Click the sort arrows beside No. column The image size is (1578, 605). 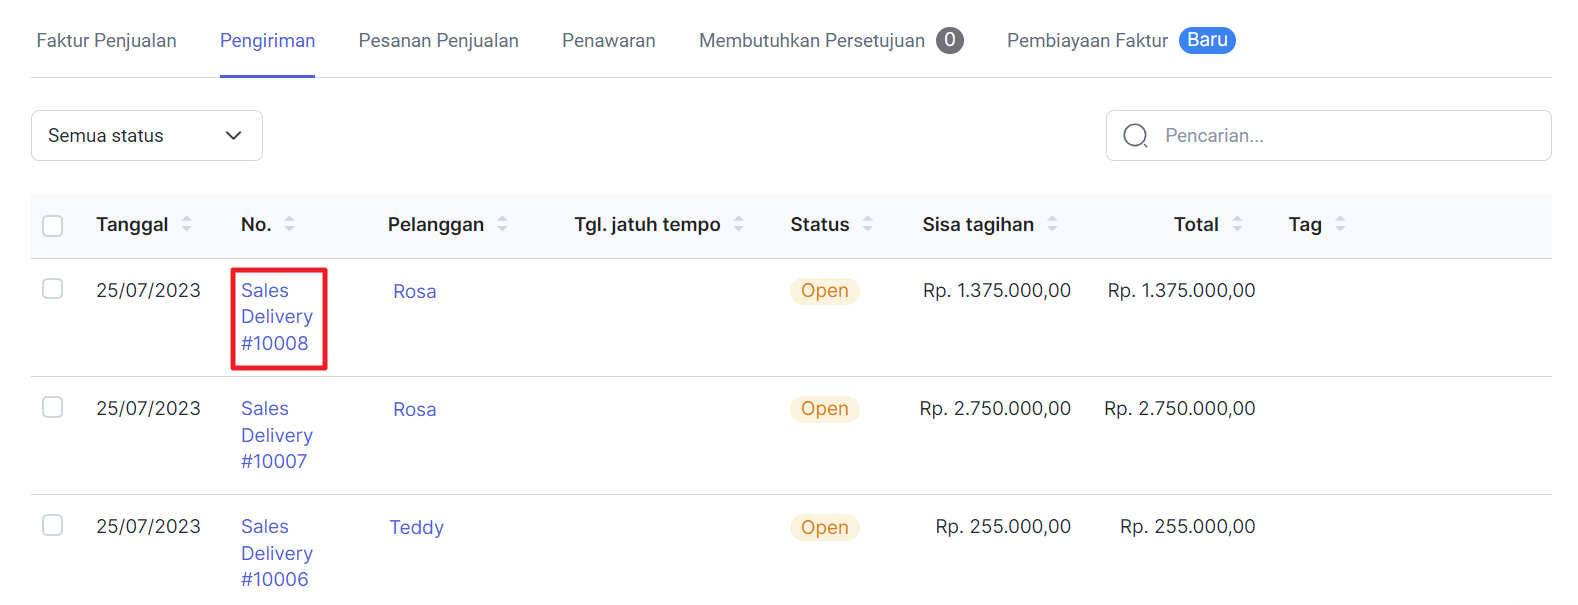[x=289, y=224]
